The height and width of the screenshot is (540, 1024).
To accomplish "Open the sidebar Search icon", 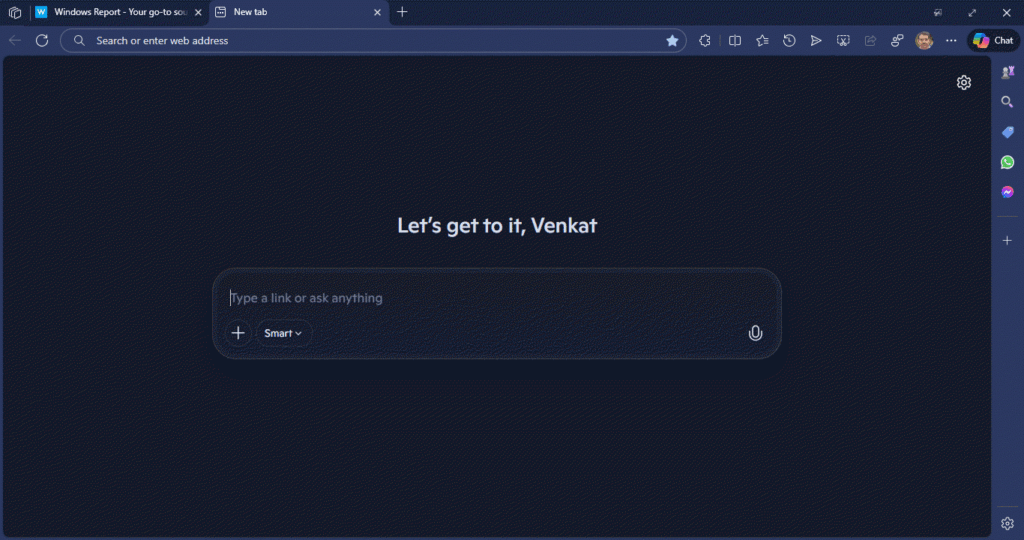I will [1007, 102].
